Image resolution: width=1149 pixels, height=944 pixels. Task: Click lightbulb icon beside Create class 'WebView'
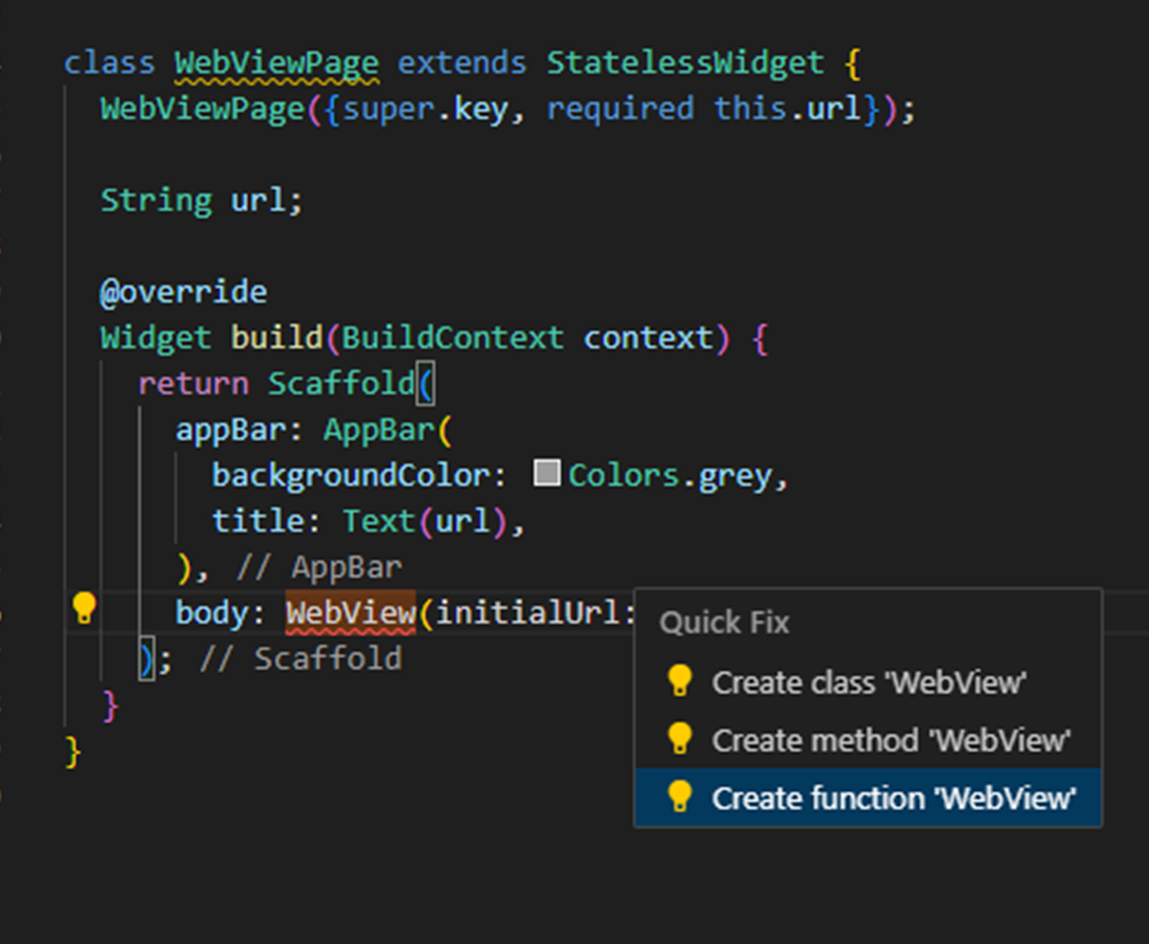click(x=680, y=681)
